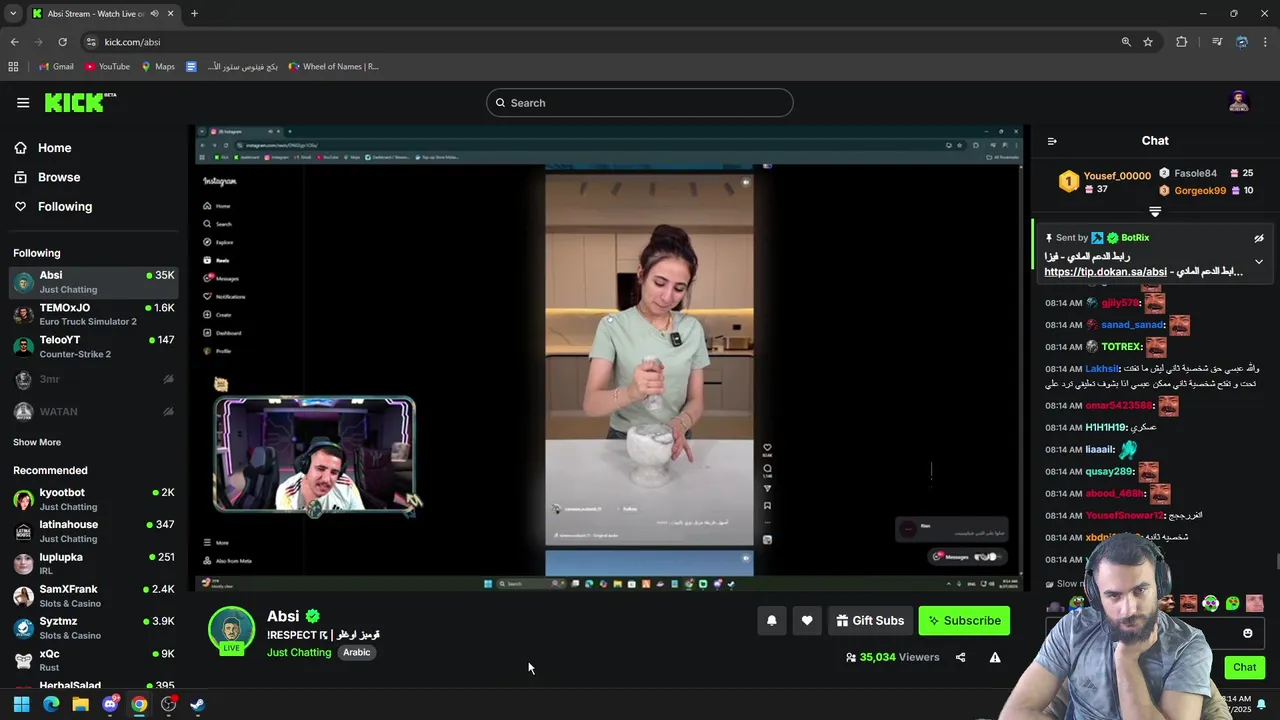Open Chrome tab search dropdown
Screen dimensions: 1280x720
12,14
